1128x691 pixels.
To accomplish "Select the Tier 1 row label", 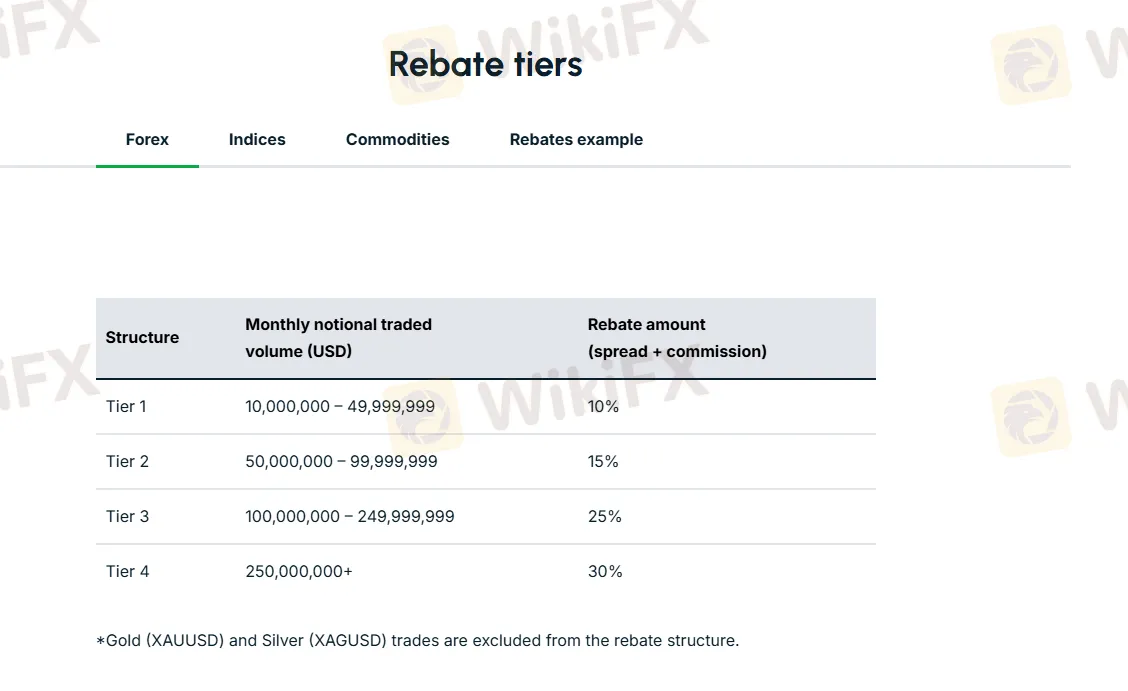I will coord(126,406).
